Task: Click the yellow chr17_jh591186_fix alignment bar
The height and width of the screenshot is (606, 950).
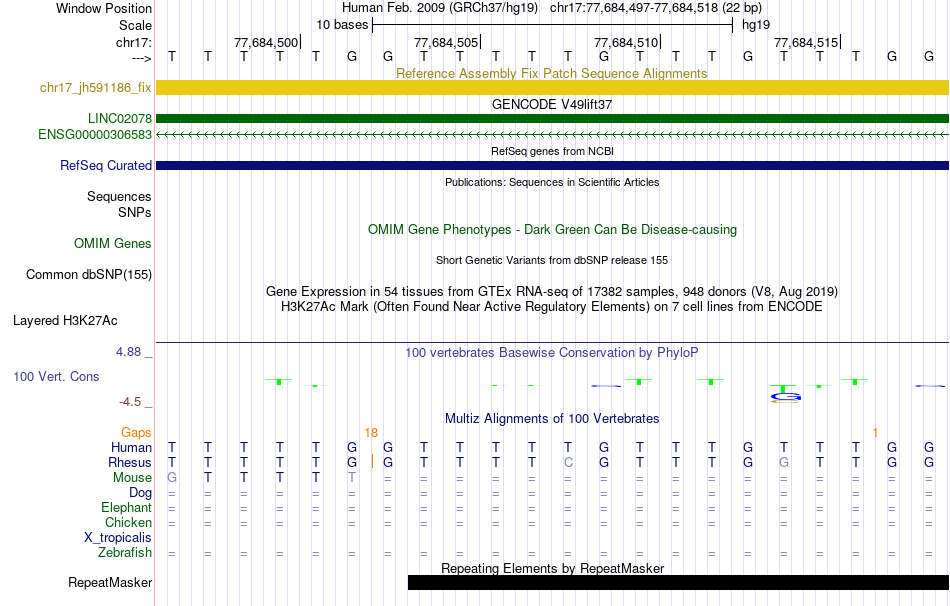Action: pos(552,87)
